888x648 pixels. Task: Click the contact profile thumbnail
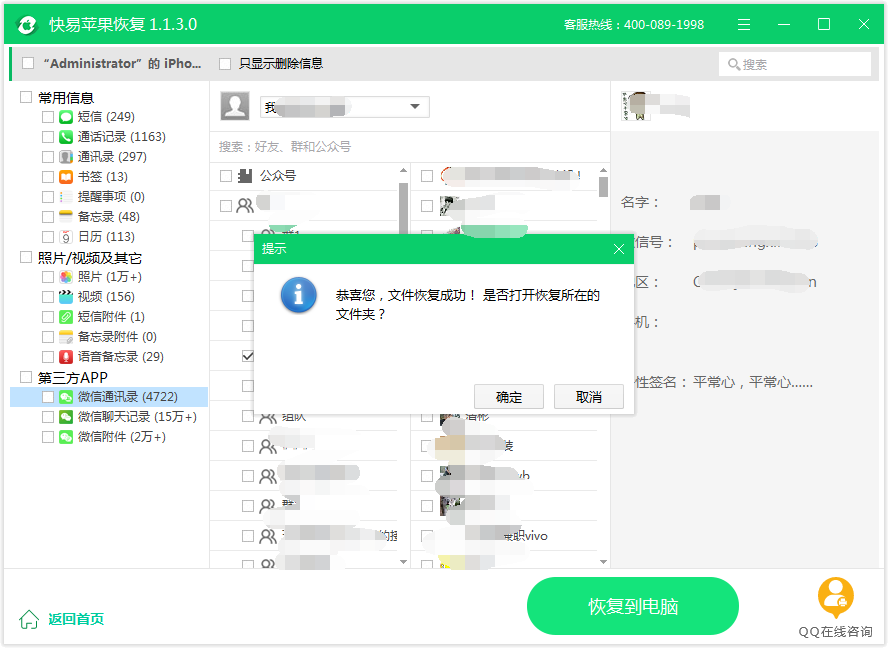point(635,106)
